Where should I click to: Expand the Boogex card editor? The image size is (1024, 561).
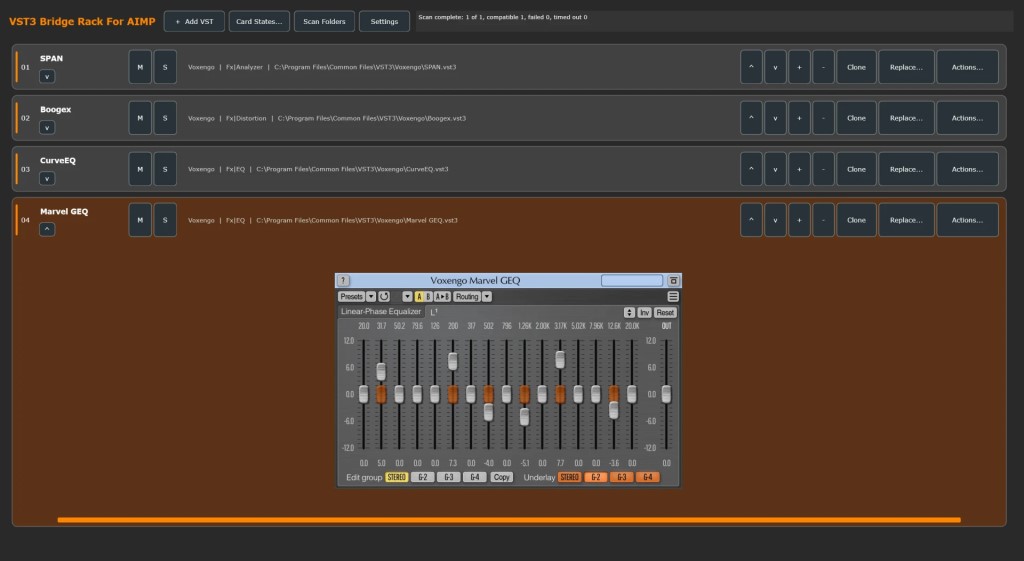point(47,127)
